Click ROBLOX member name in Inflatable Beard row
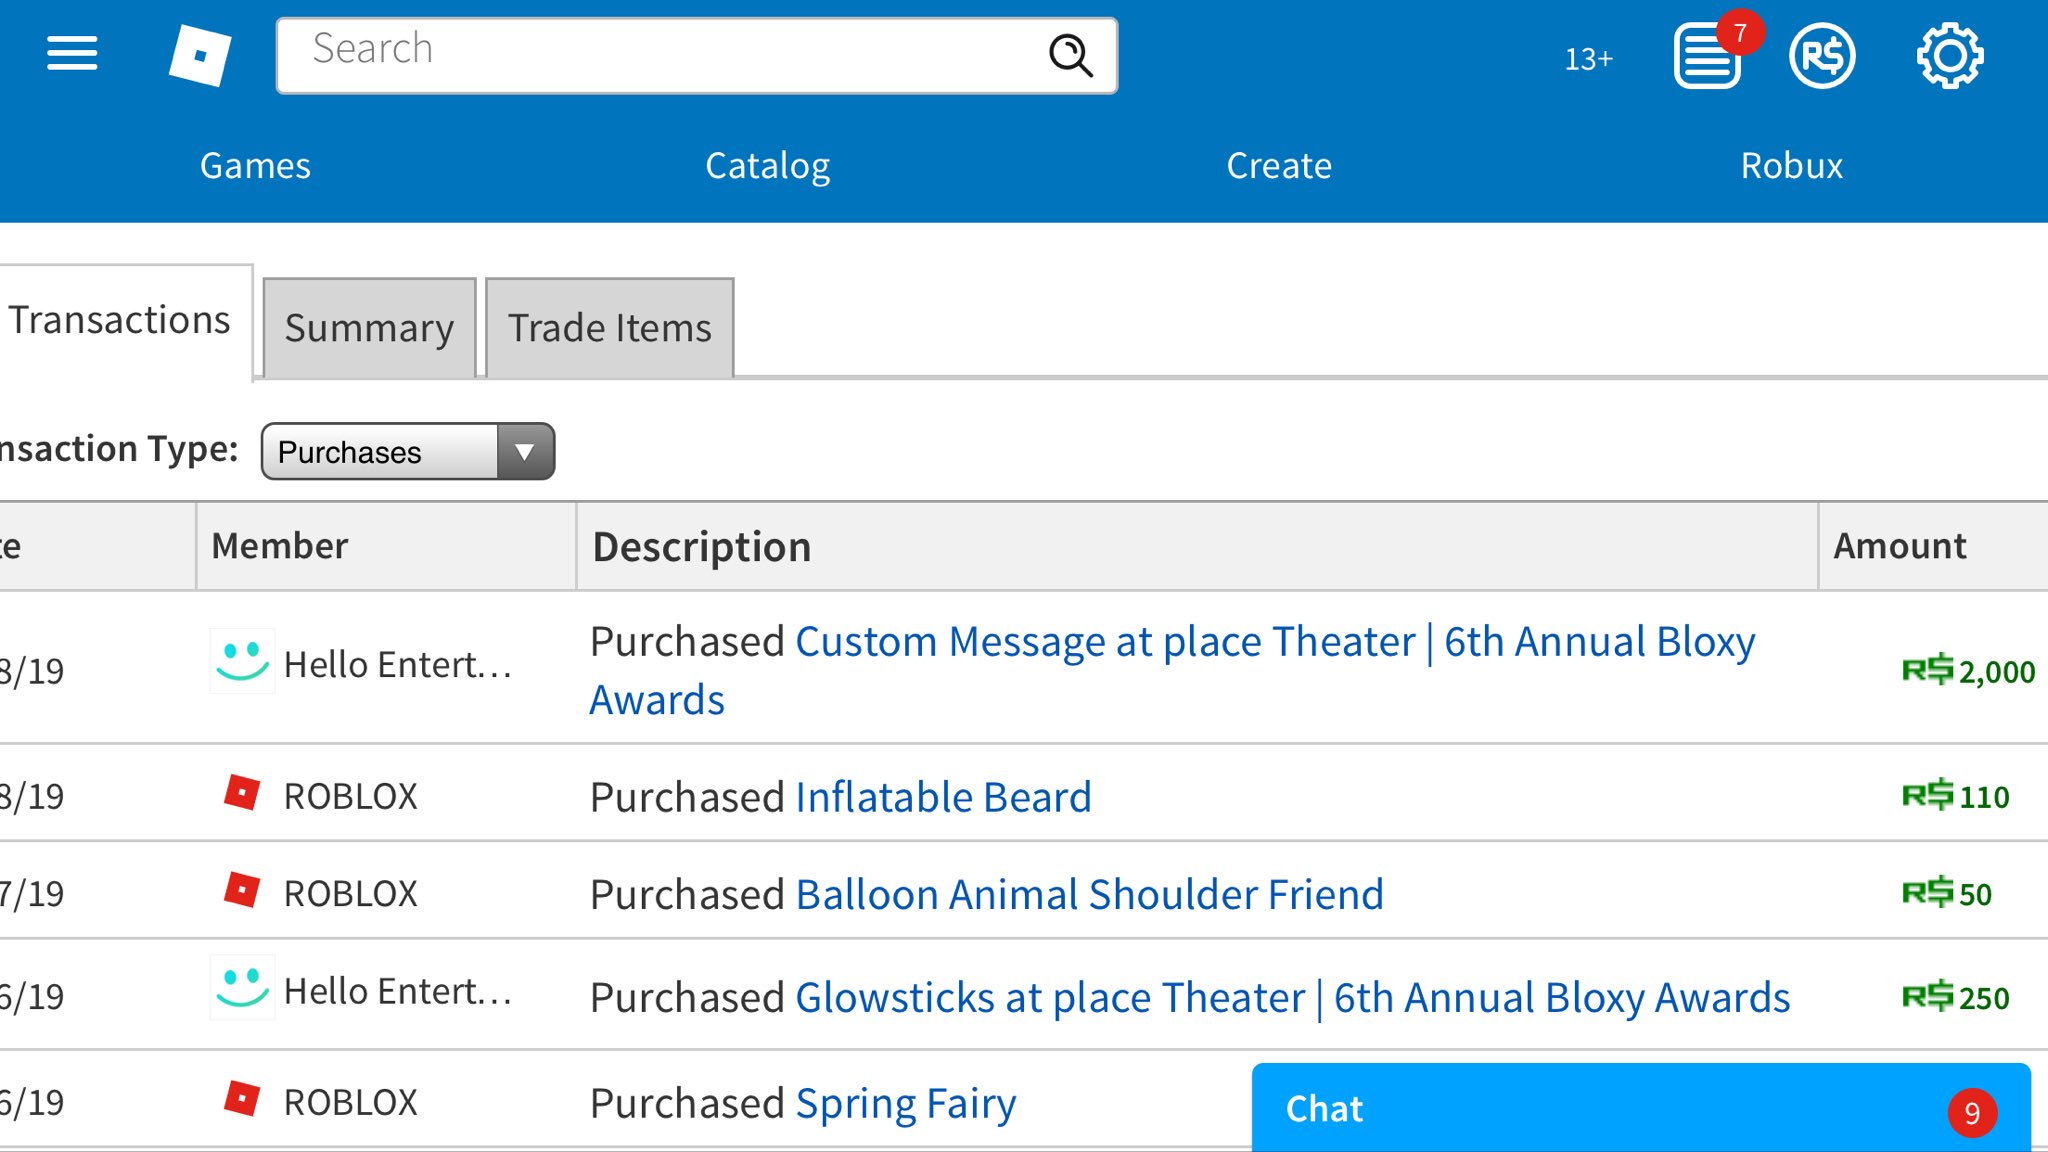The width and height of the screenshot is (2048, 1152). click(x=351, y=796)
